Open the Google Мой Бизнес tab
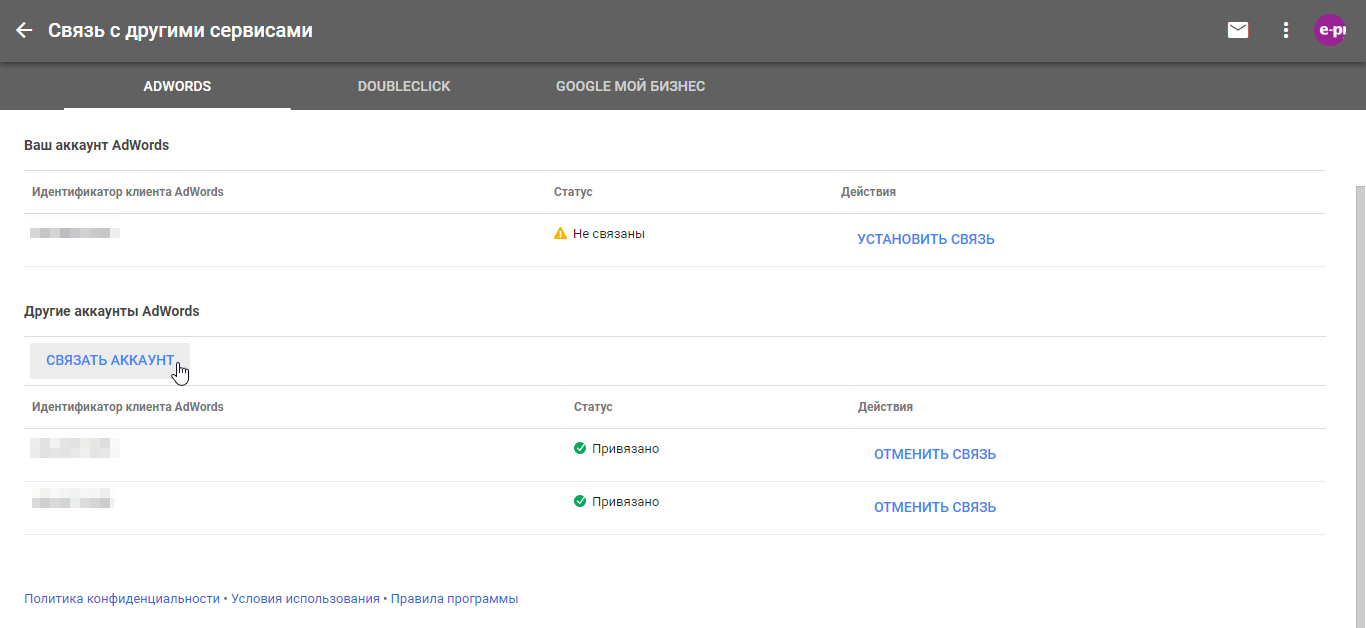 [630, 87]
